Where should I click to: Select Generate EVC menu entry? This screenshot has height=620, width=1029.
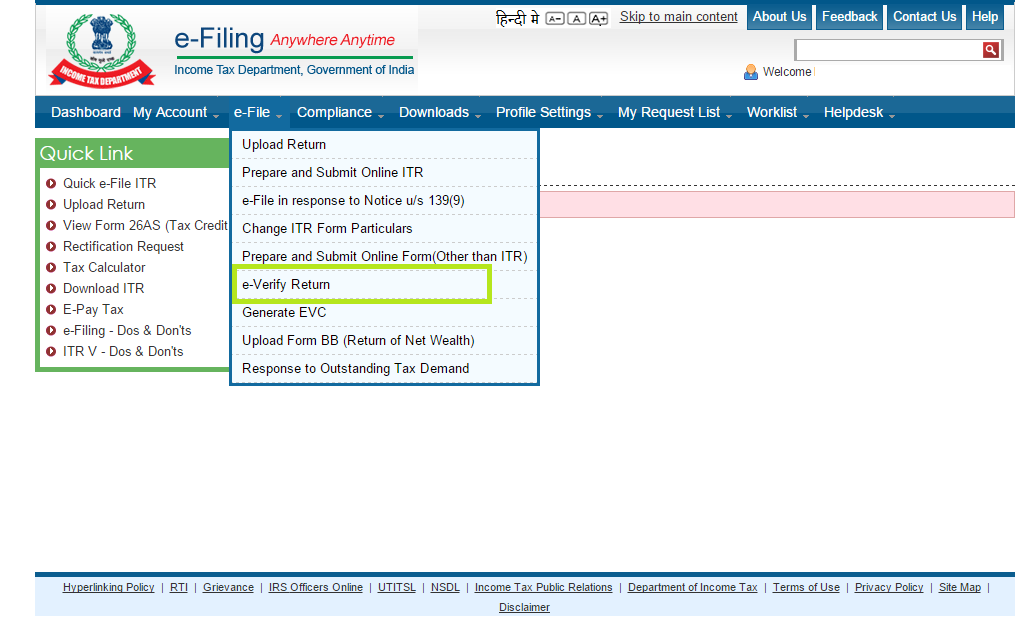tap(384, 313)
